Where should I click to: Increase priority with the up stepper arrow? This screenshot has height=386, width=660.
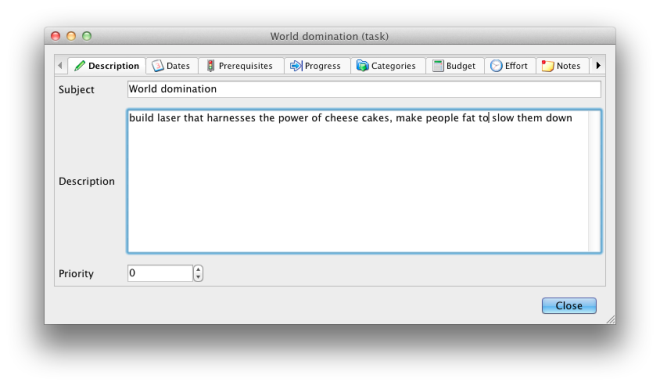198,269
